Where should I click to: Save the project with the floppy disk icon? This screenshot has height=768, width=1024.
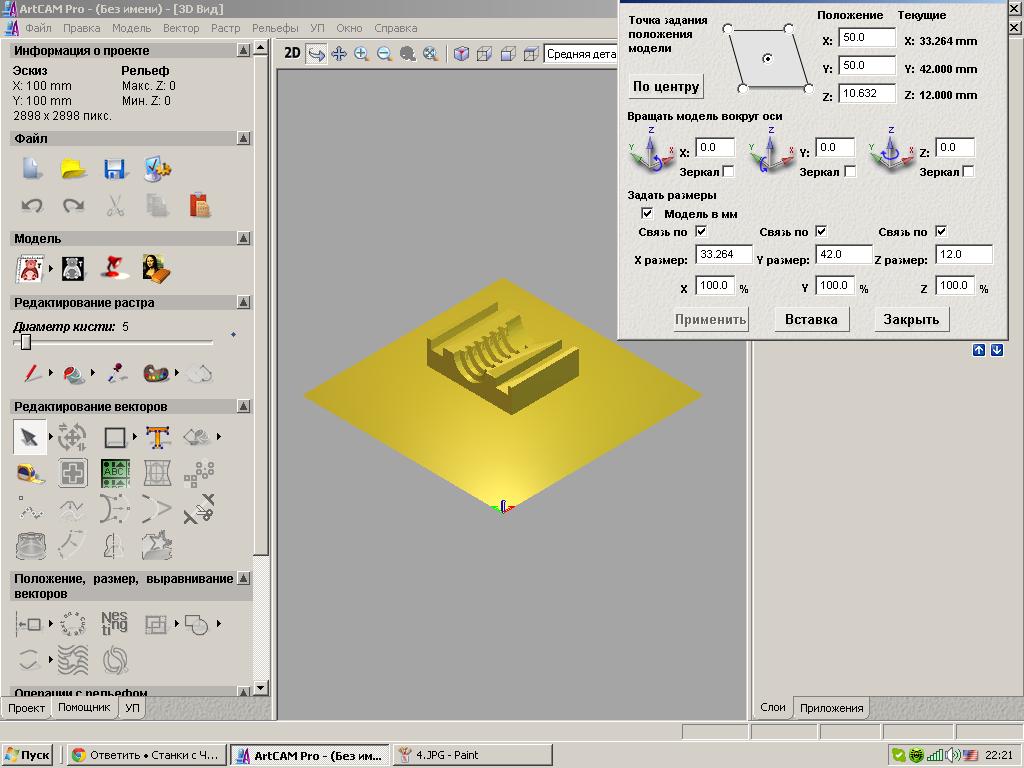click(x=116, y=169)
